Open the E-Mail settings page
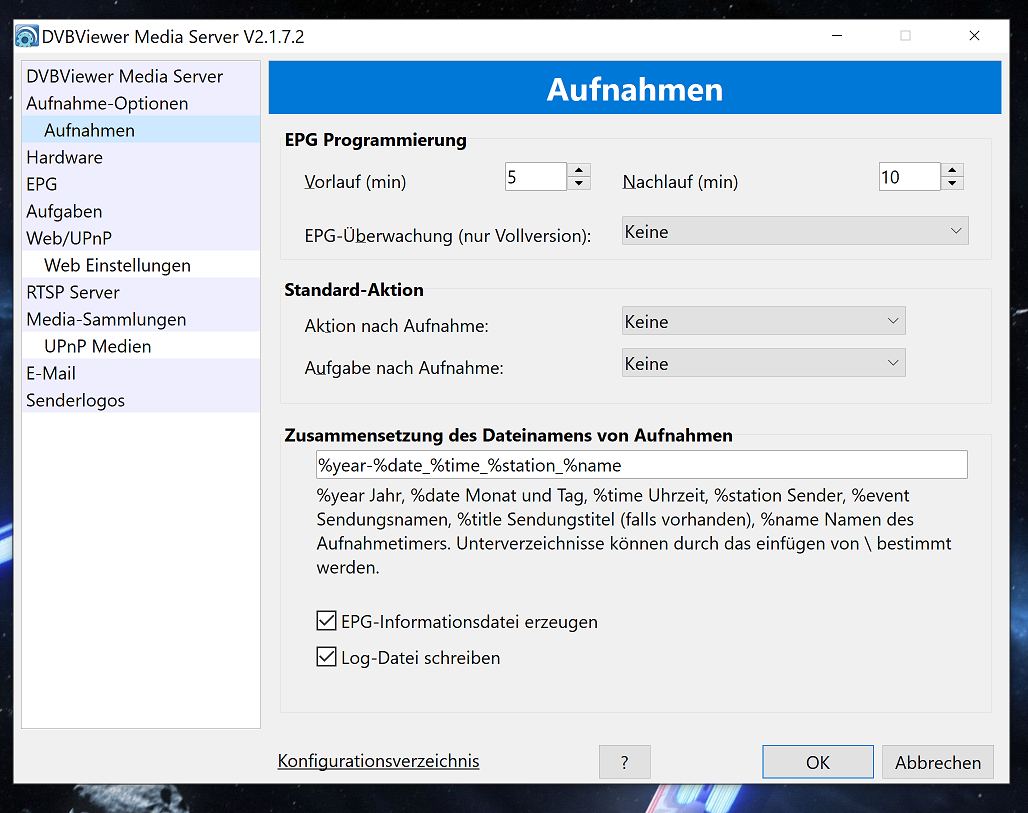This screenshot has width=1028, height=813. pyautogui.click(x=141, y=373)
